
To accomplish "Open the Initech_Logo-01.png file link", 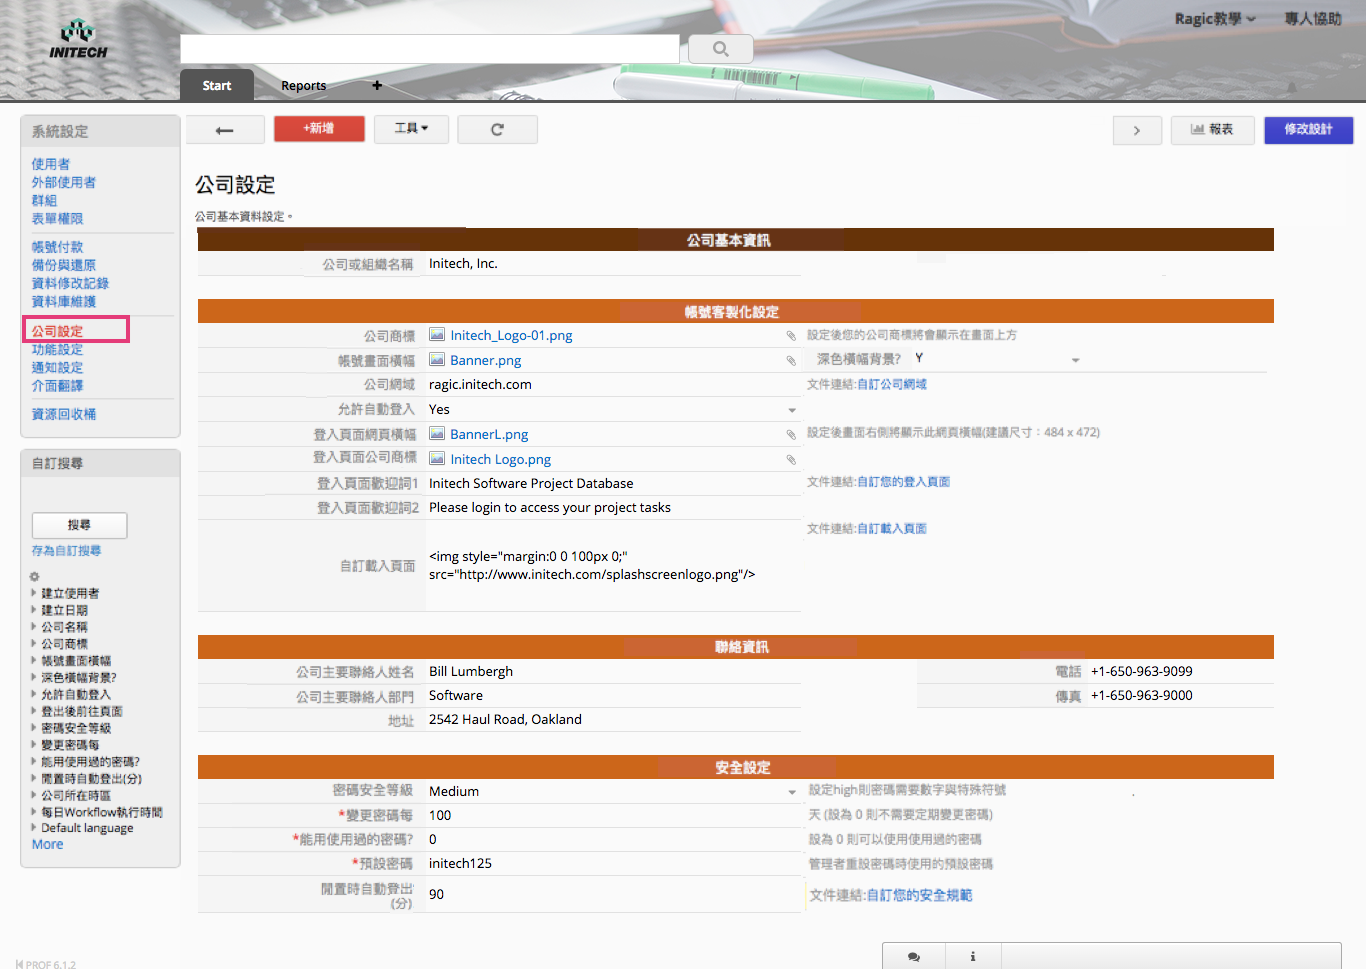I will tap(511, 336).
